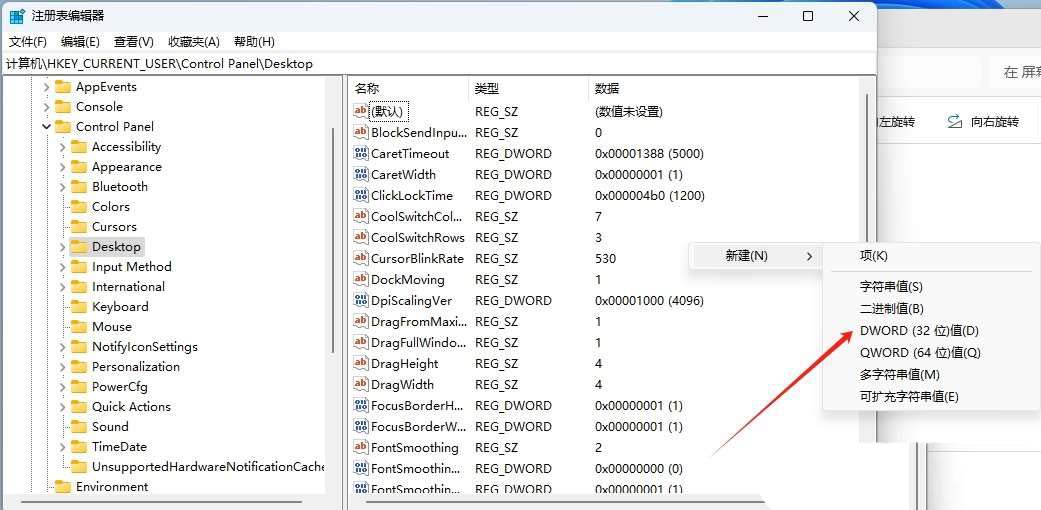This screenshot has height=510, width=1041.
Task: Click the registry path address bar
Action: 438,64
